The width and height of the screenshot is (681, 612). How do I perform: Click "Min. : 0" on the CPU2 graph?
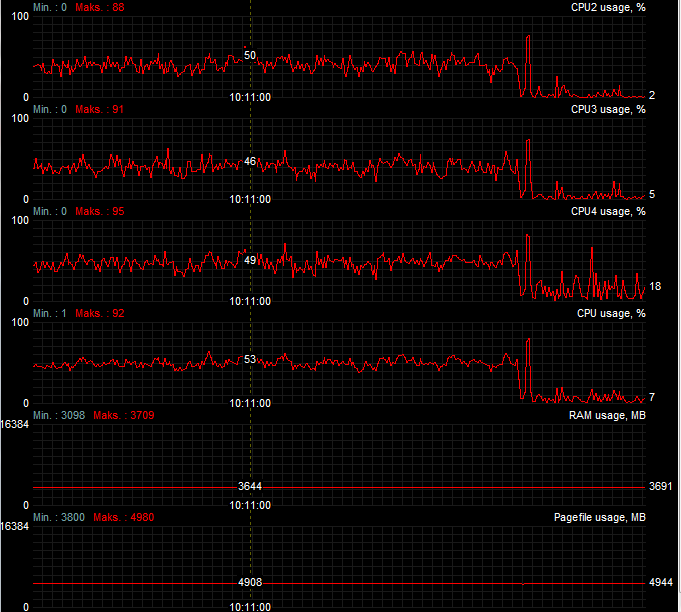(x=50, y=7)
